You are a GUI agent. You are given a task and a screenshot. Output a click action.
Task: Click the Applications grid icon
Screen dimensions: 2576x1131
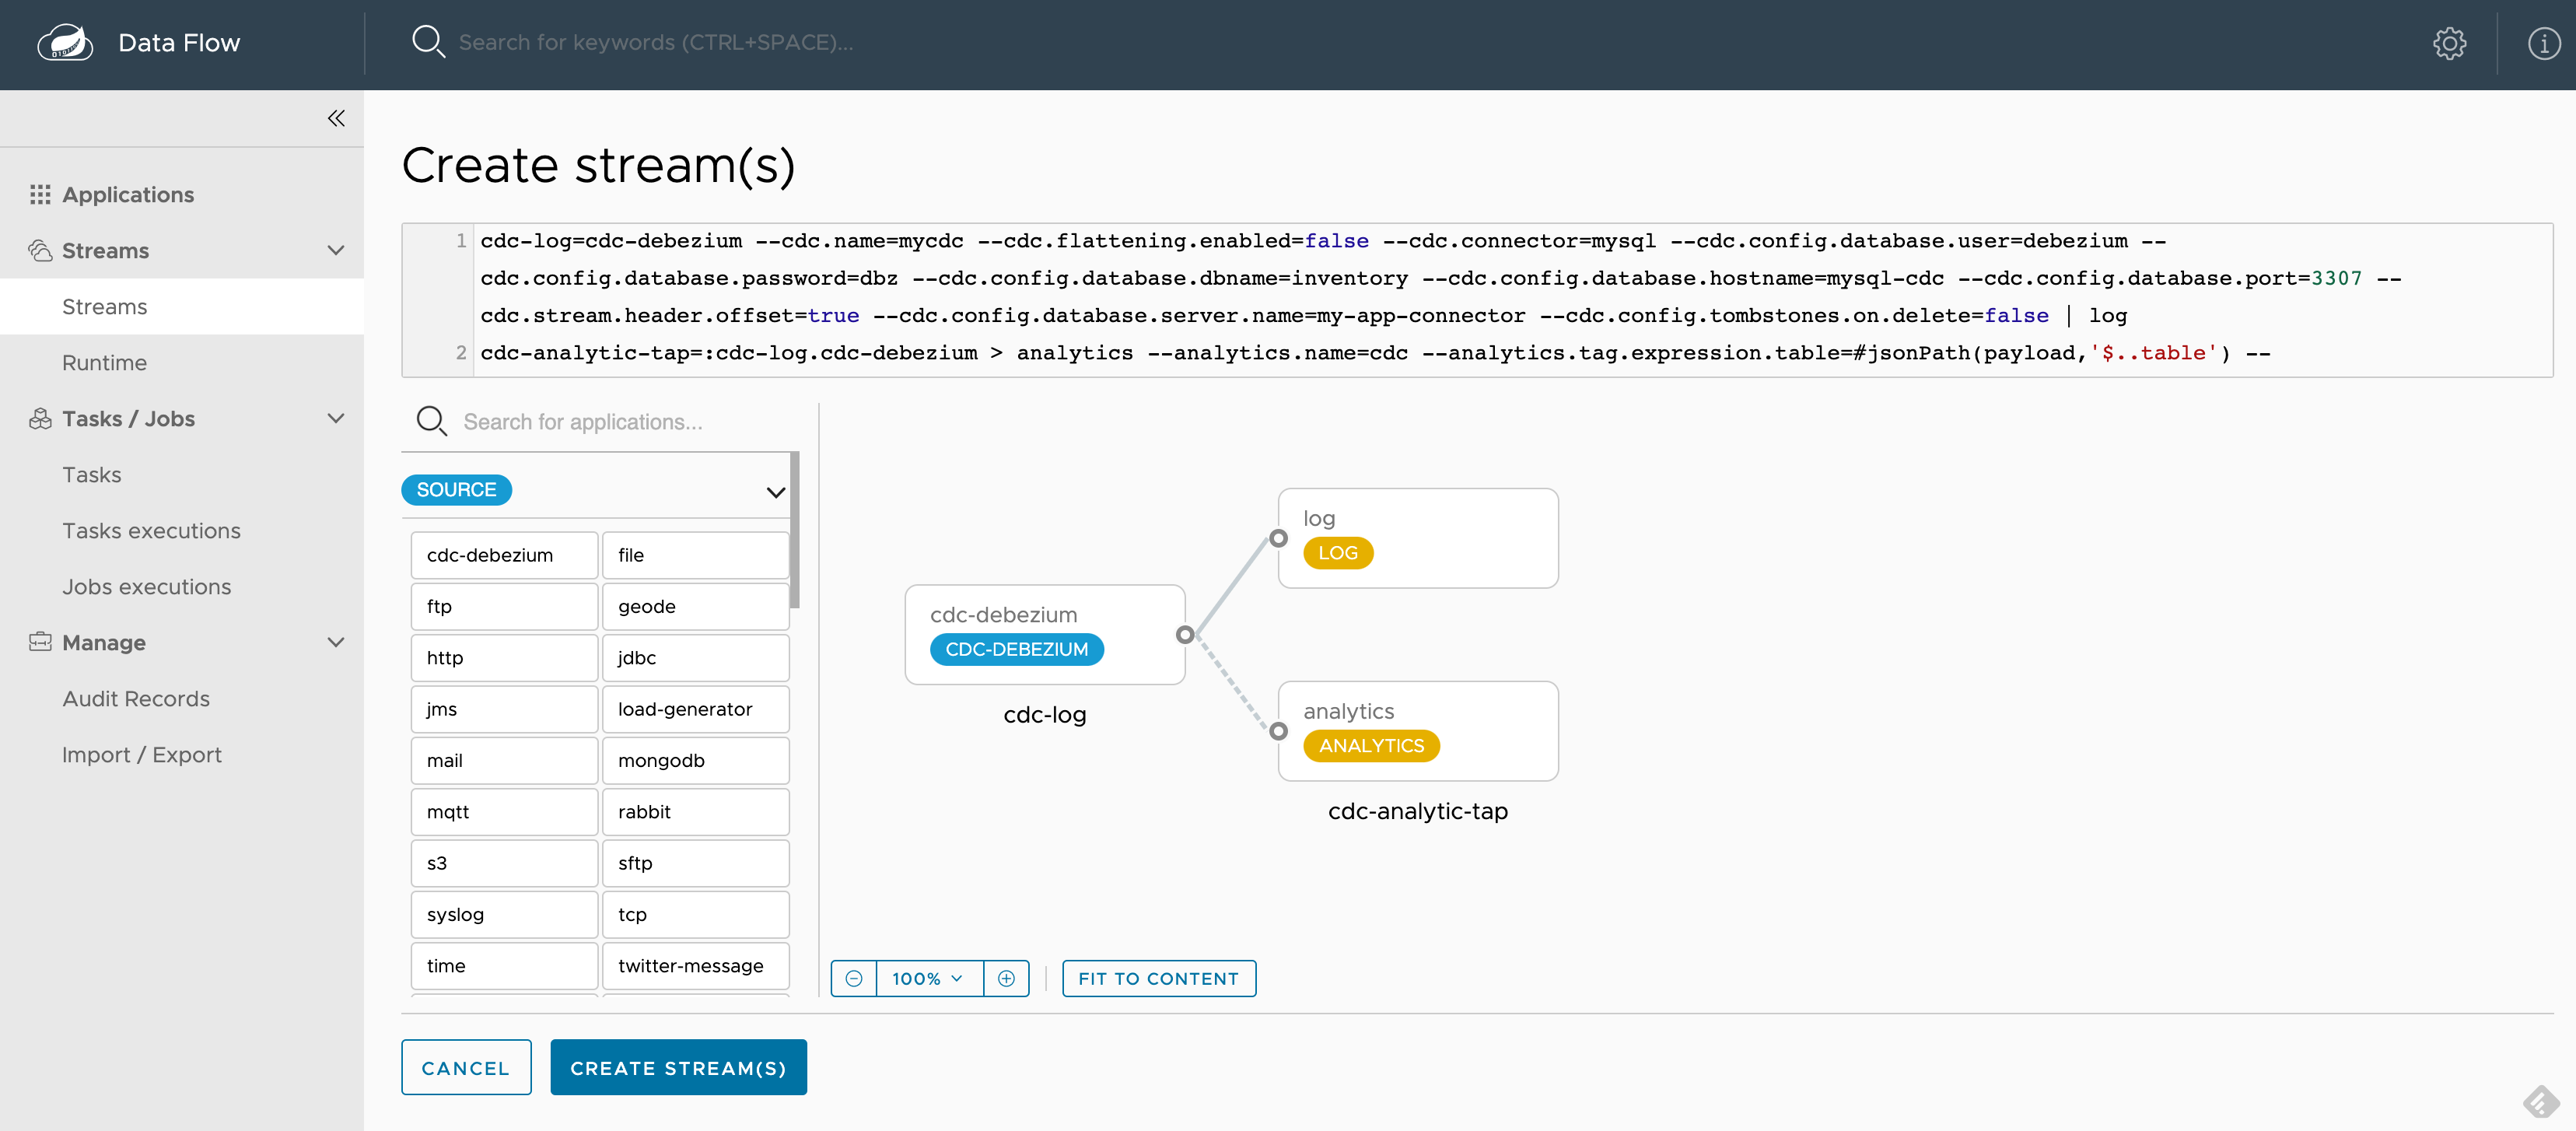[x=40, y=194]
